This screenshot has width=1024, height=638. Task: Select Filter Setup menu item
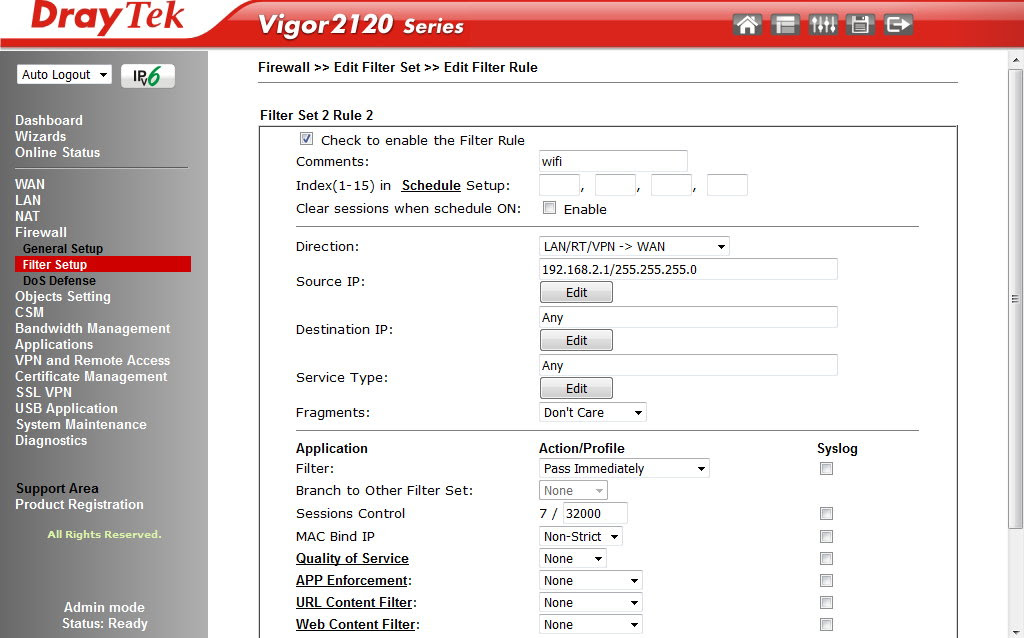(103, 264)
